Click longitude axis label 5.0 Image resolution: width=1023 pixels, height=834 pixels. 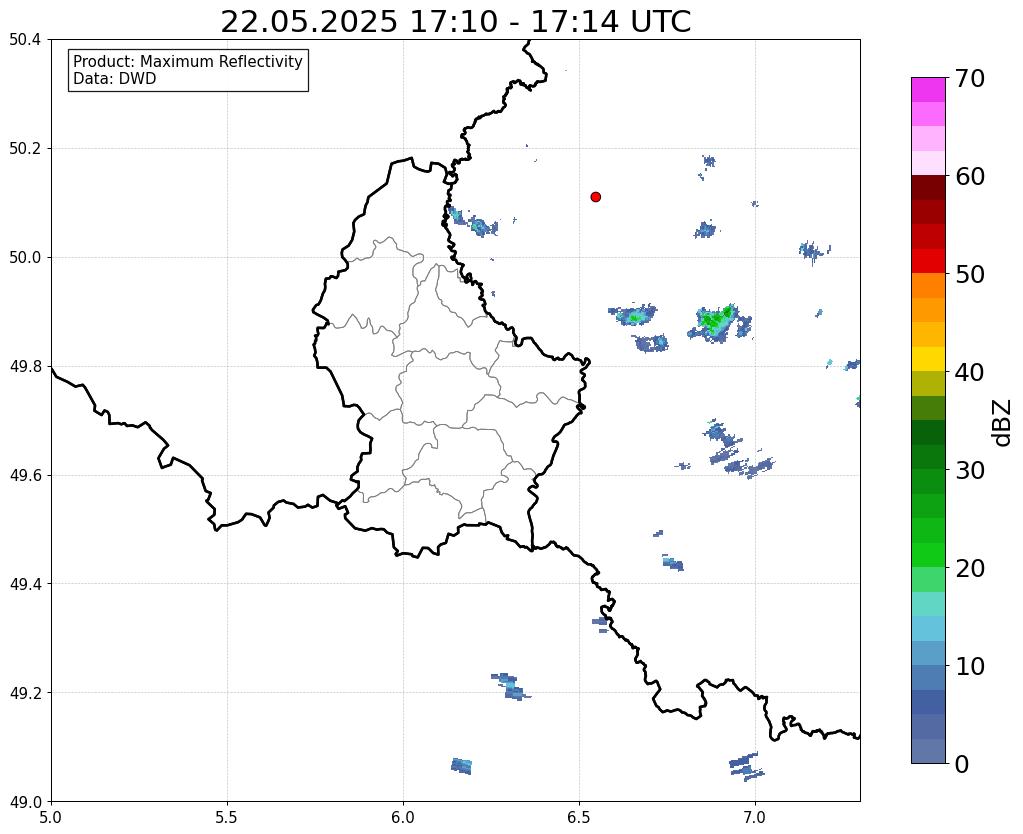[x=51, y=817]
